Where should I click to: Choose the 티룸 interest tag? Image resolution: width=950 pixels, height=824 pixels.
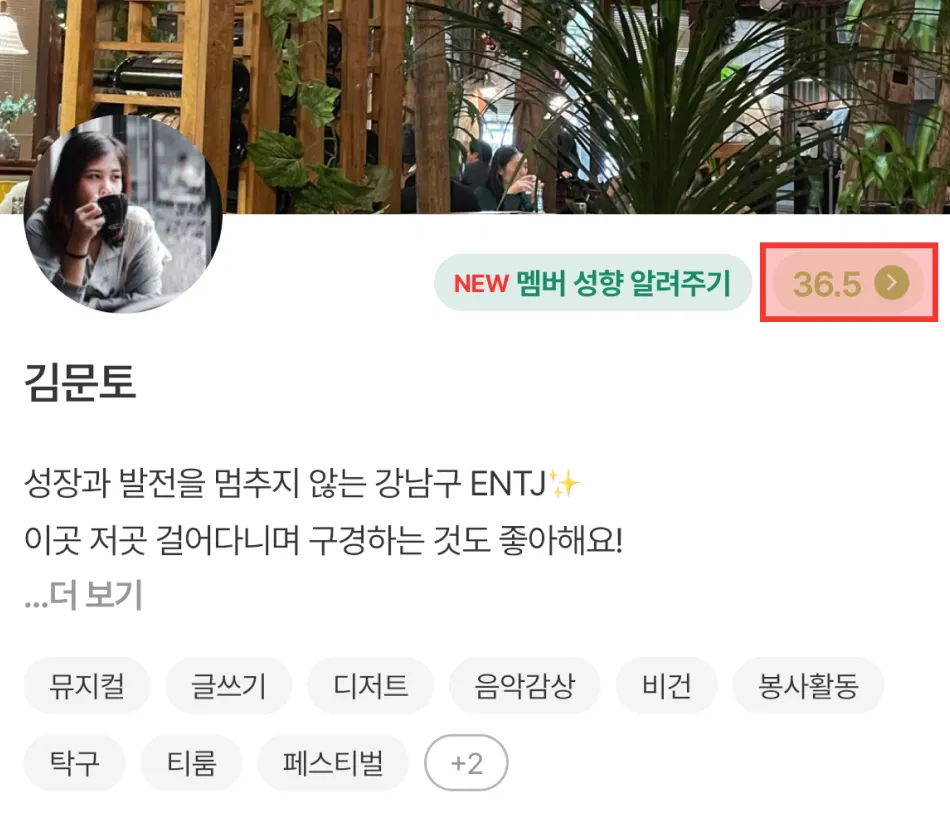tap(191, 763)
